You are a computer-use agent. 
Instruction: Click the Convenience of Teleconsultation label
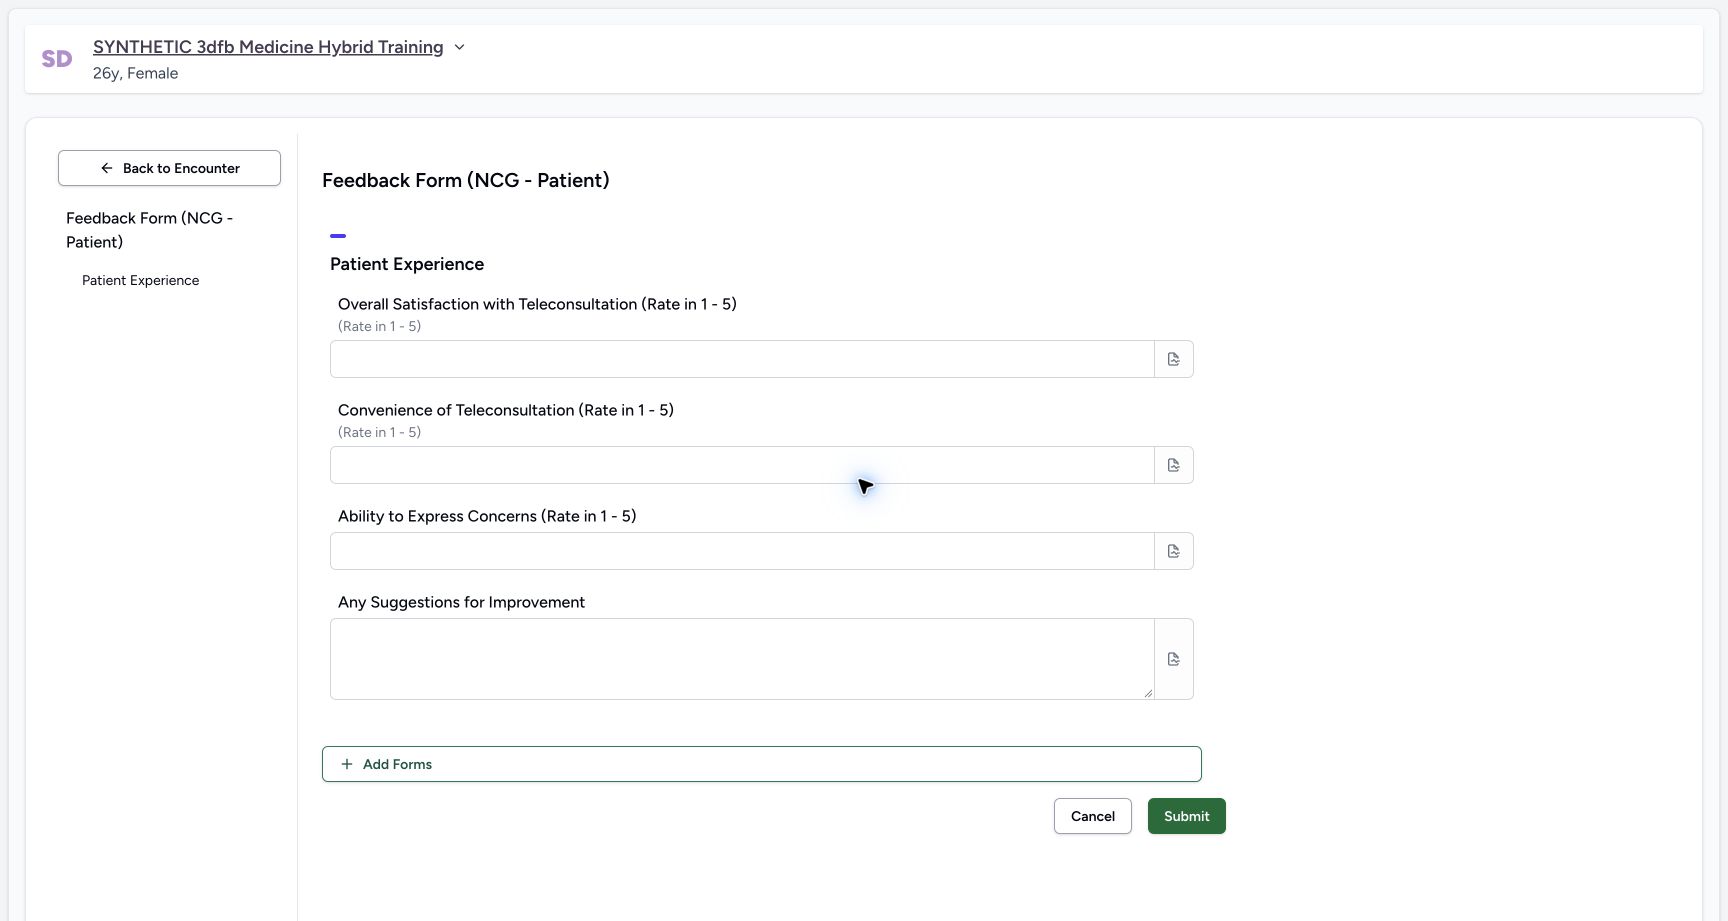click(x=506, y=410)
